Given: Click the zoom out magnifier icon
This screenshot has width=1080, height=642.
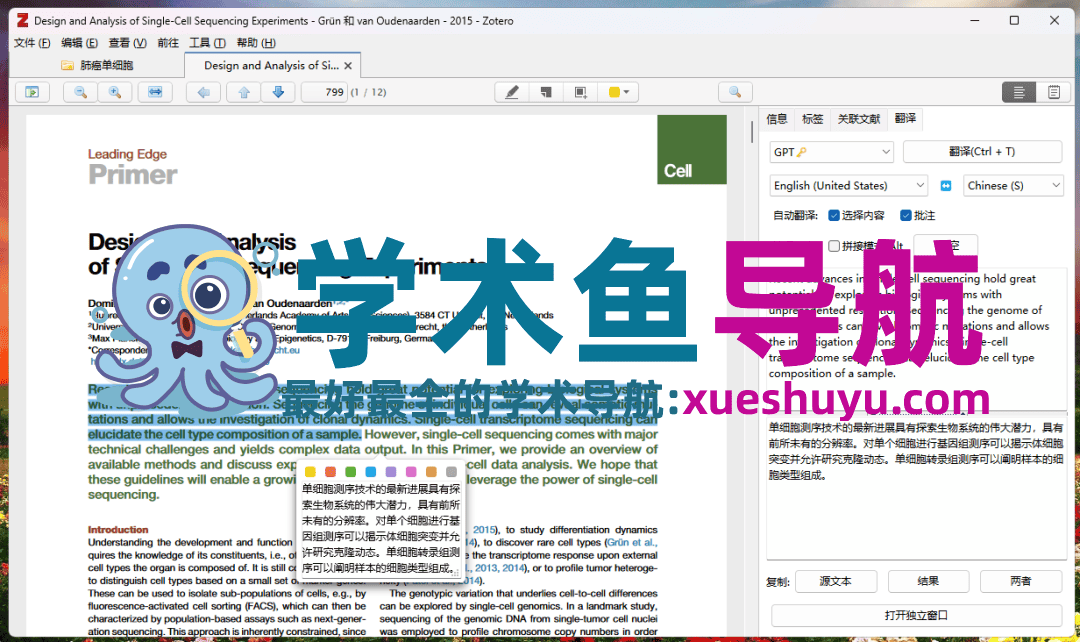Looking at the screenshot, I should [x=80, y=92].
